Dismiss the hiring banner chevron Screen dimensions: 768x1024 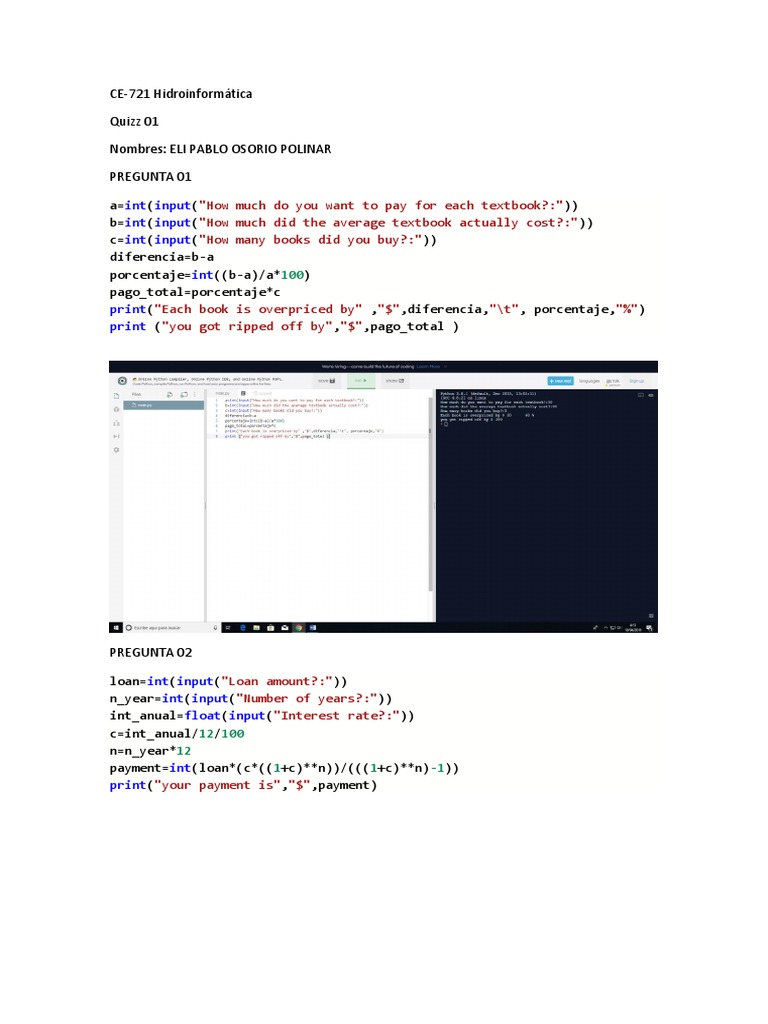tap(445, 366)
